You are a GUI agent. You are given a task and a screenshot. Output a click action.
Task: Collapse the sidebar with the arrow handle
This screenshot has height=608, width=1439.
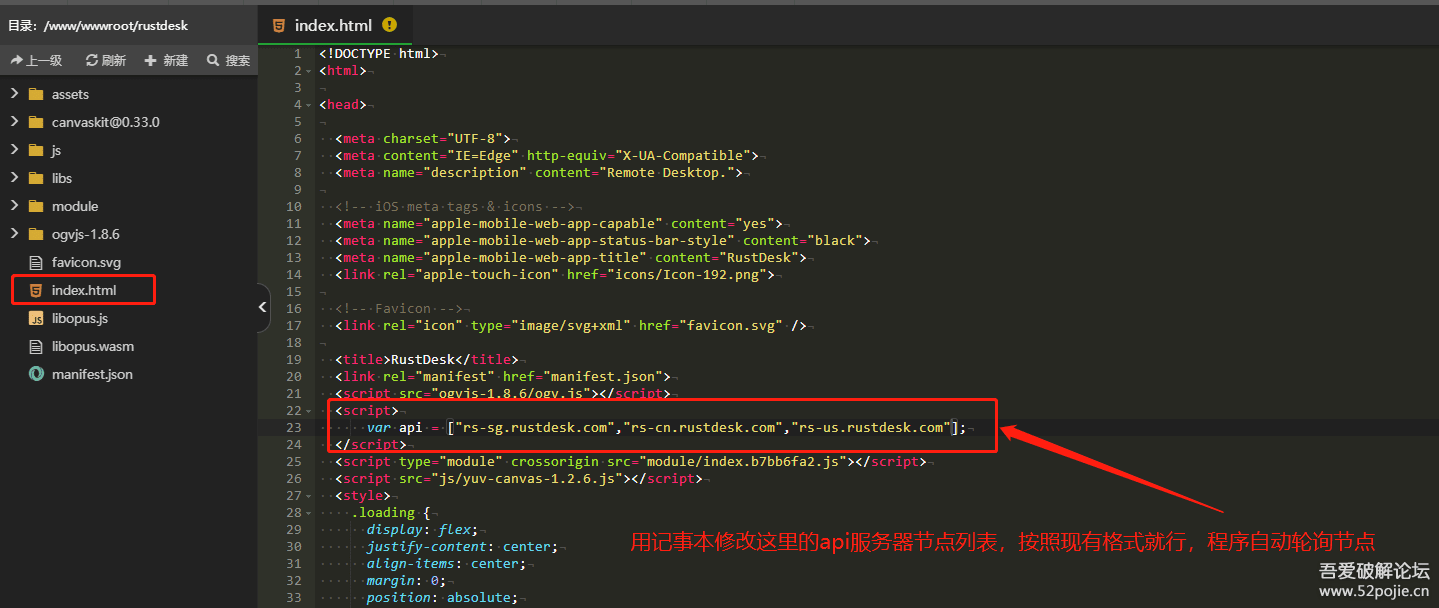(x=263, y=307)
